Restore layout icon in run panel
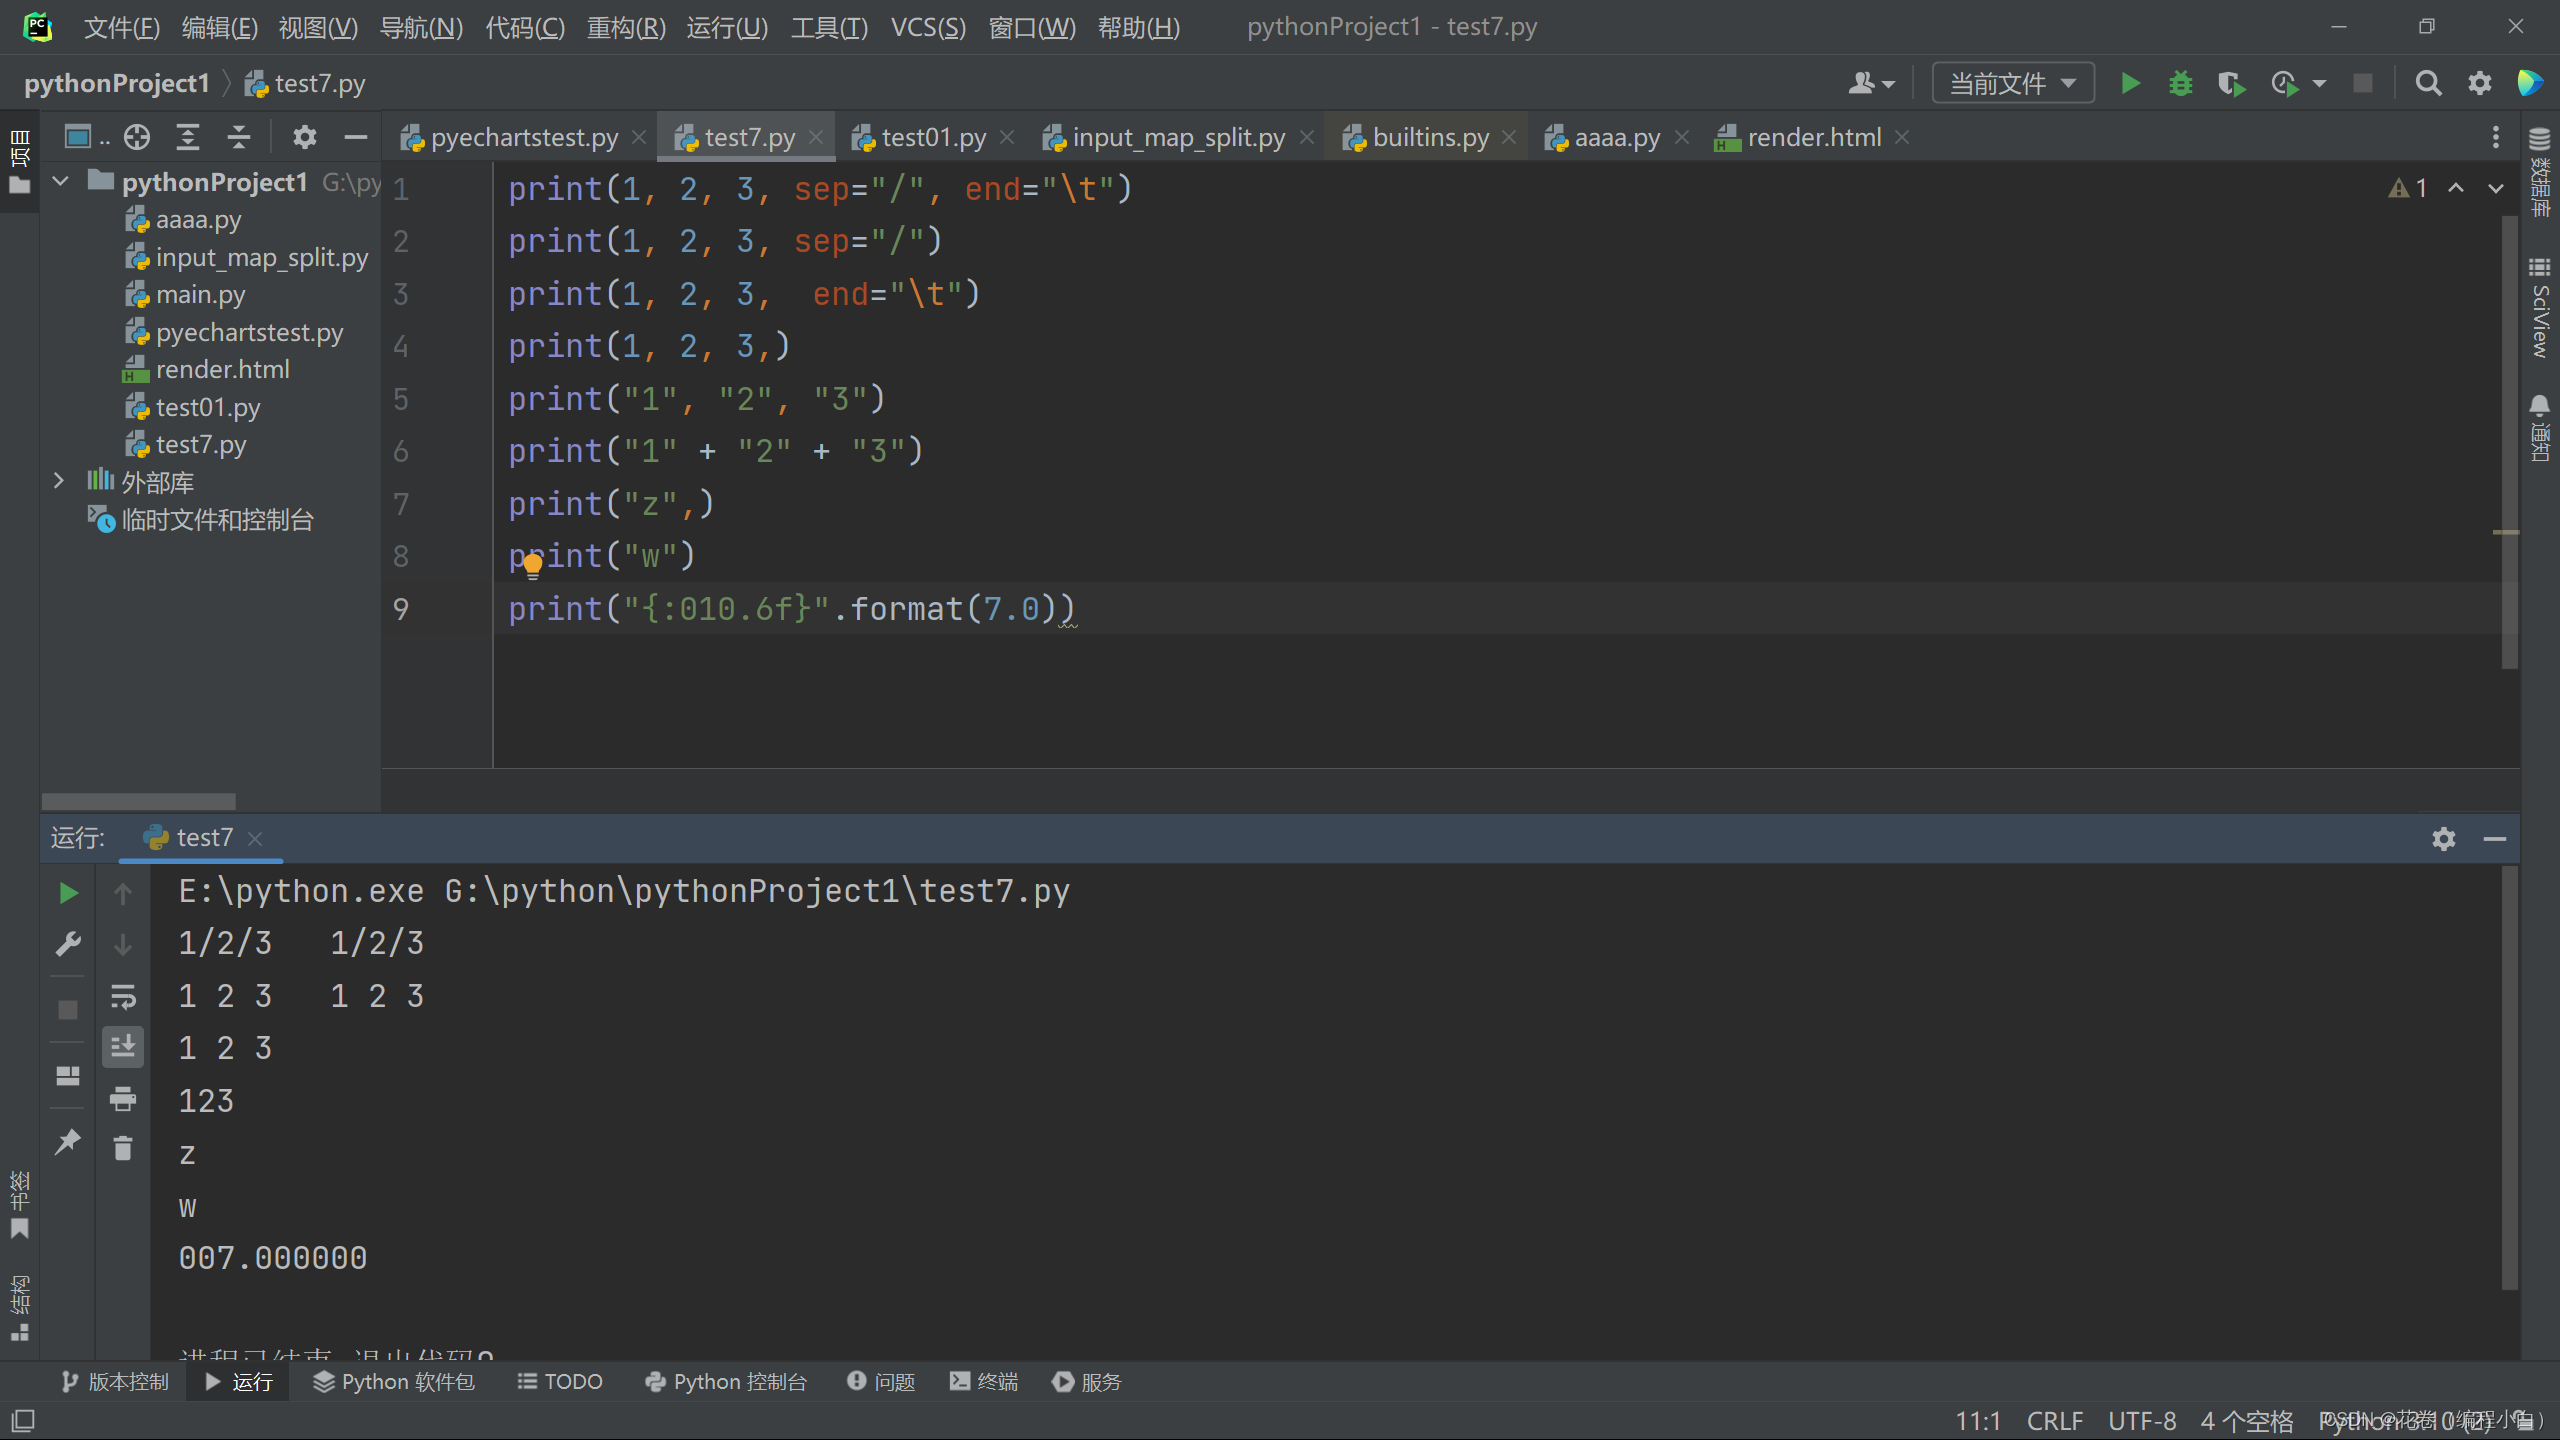The height and width of the screenshot is (1440, 2560). coord(68,1076)
